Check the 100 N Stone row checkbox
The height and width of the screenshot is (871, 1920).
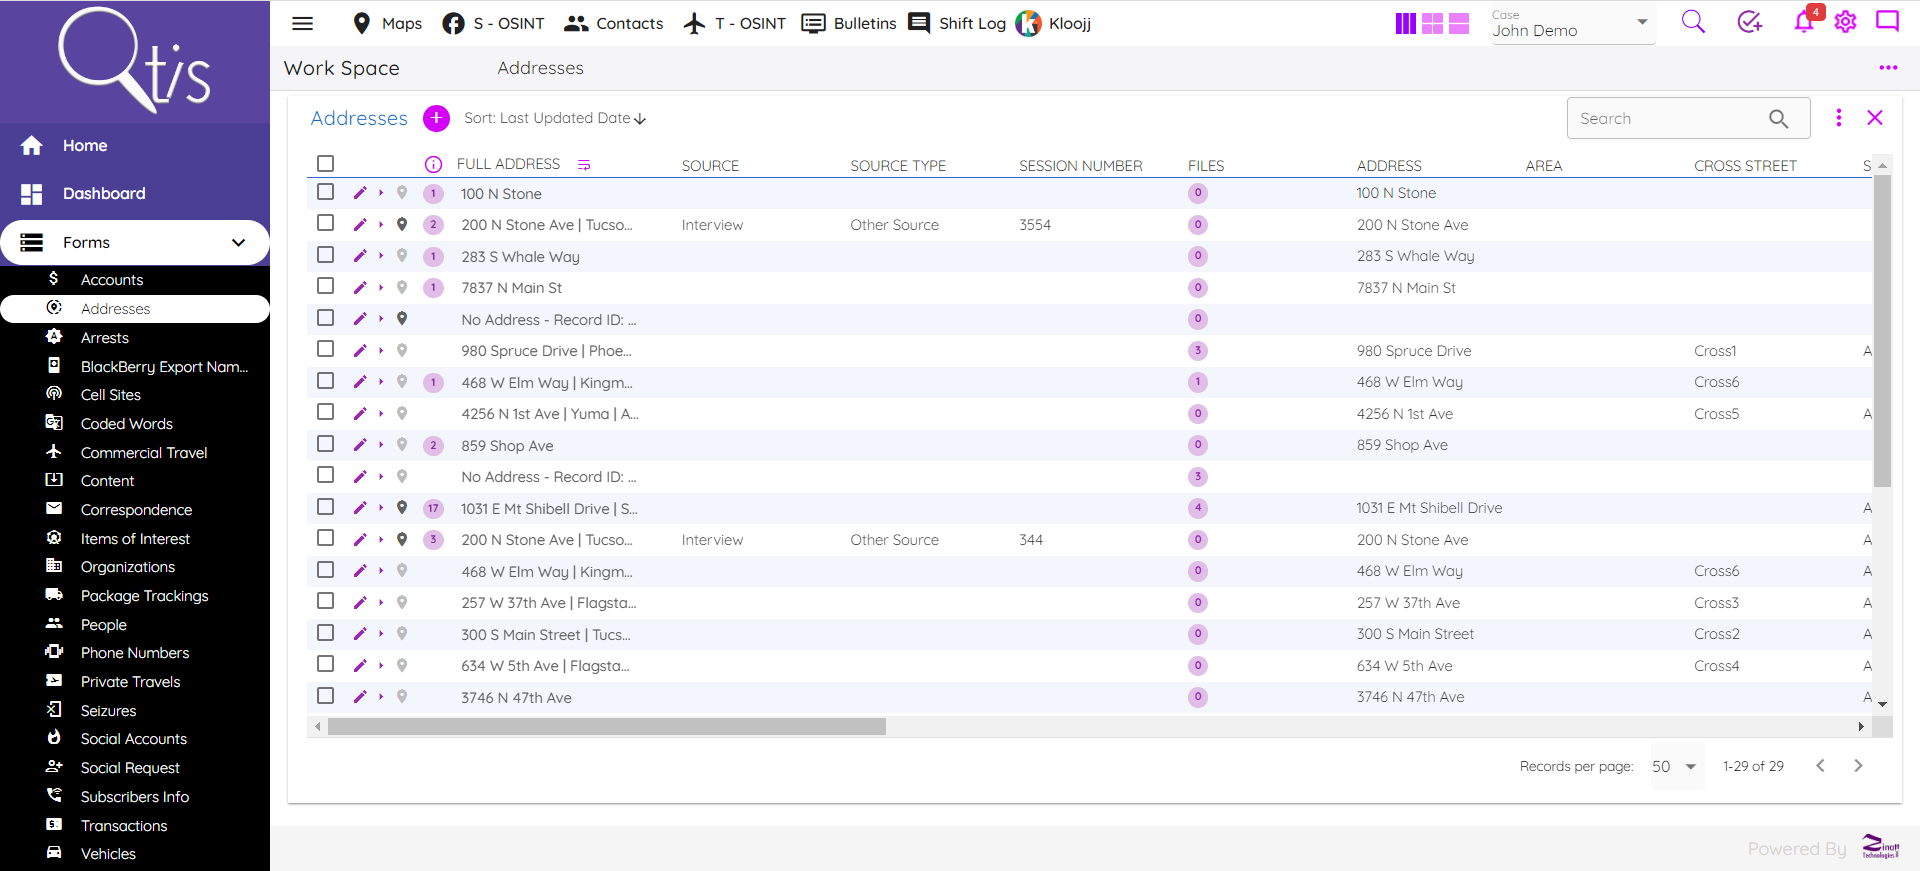click(x=325, y=192)
